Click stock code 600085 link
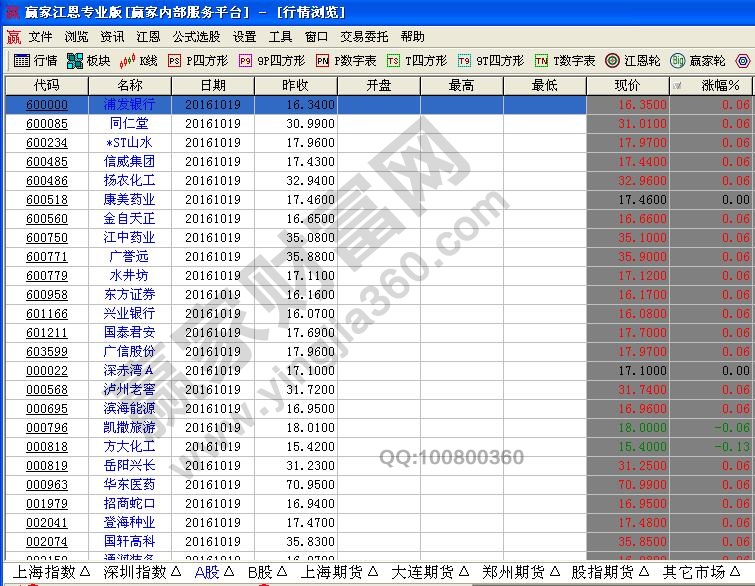755x586 pixels. coord(47,124)
